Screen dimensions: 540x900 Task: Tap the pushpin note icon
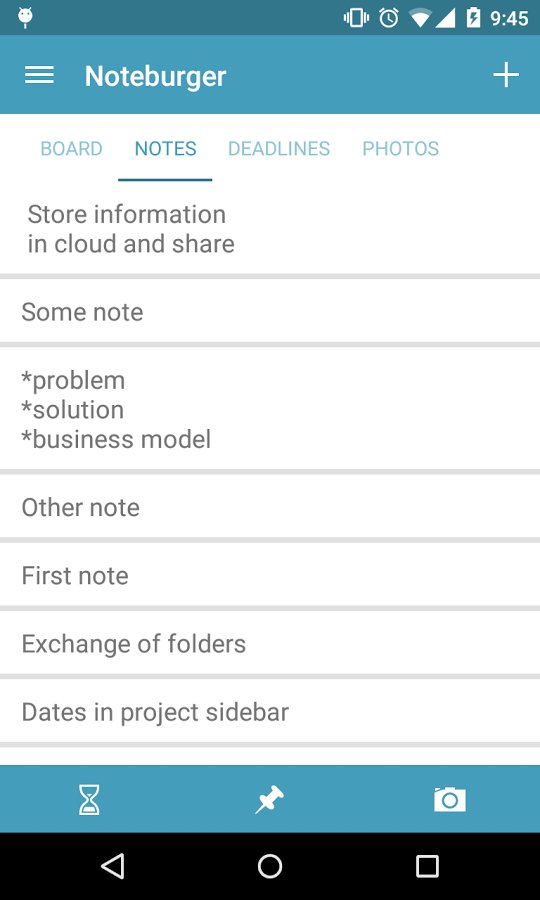(x=270, y=799)
